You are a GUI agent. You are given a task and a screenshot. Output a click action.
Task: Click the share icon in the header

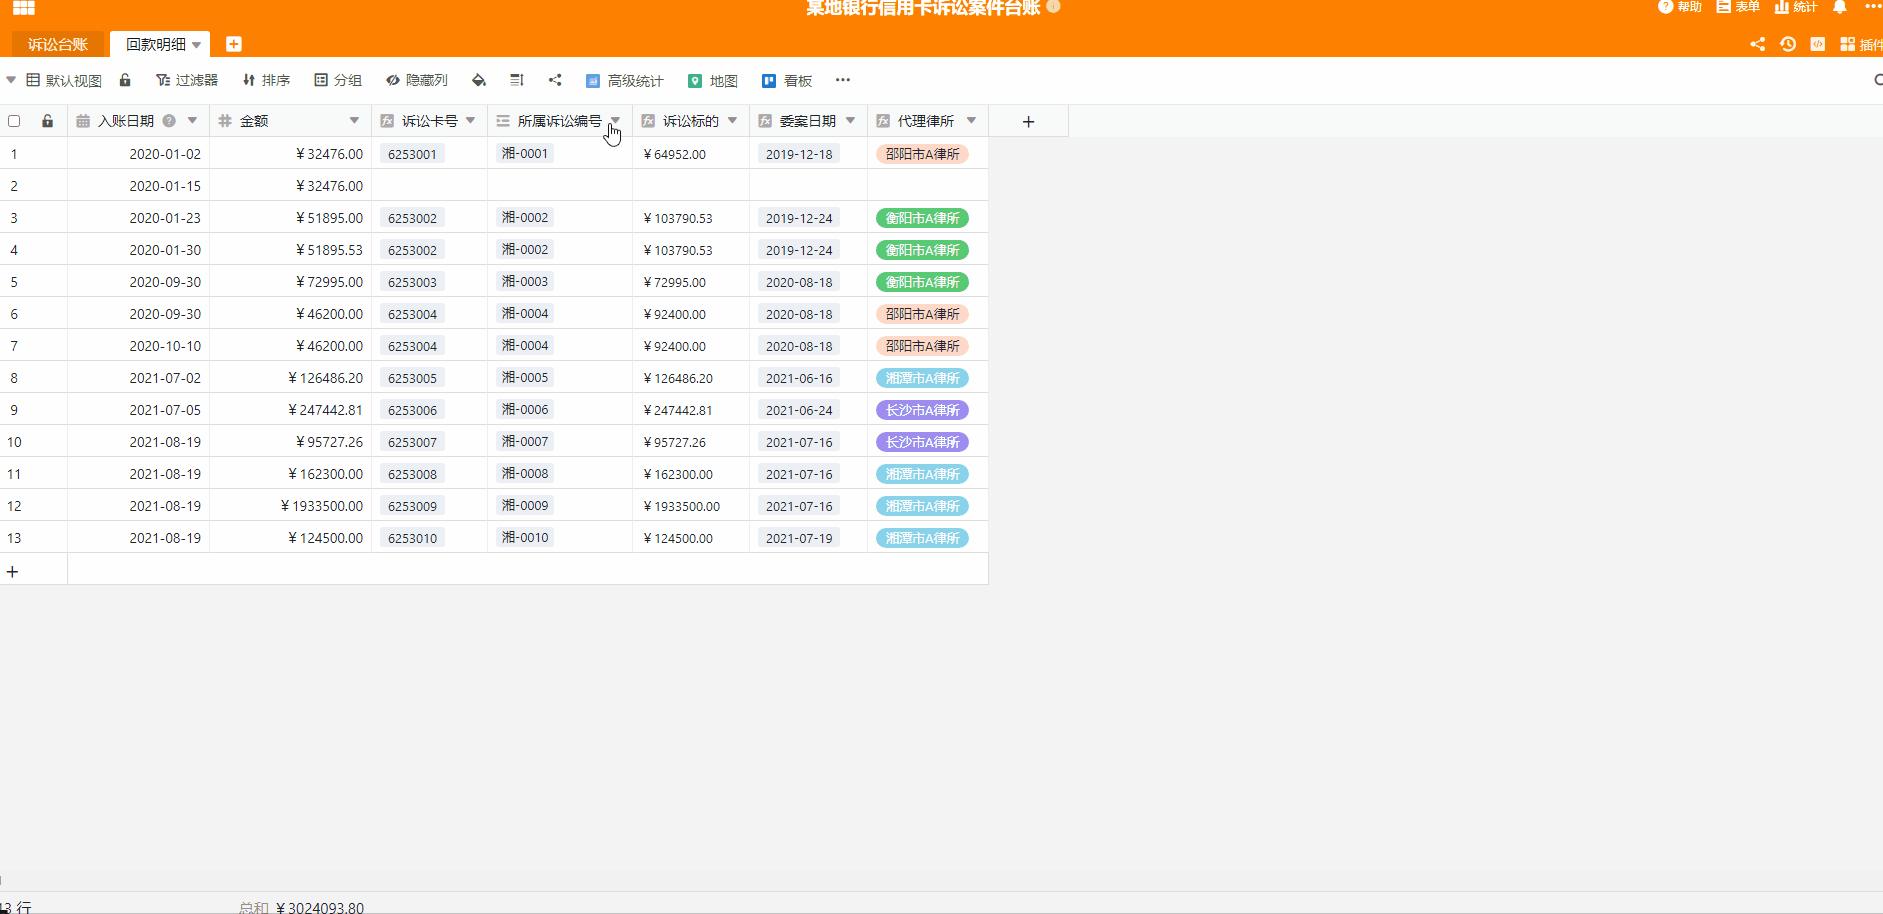click(x=1757, y=44)
